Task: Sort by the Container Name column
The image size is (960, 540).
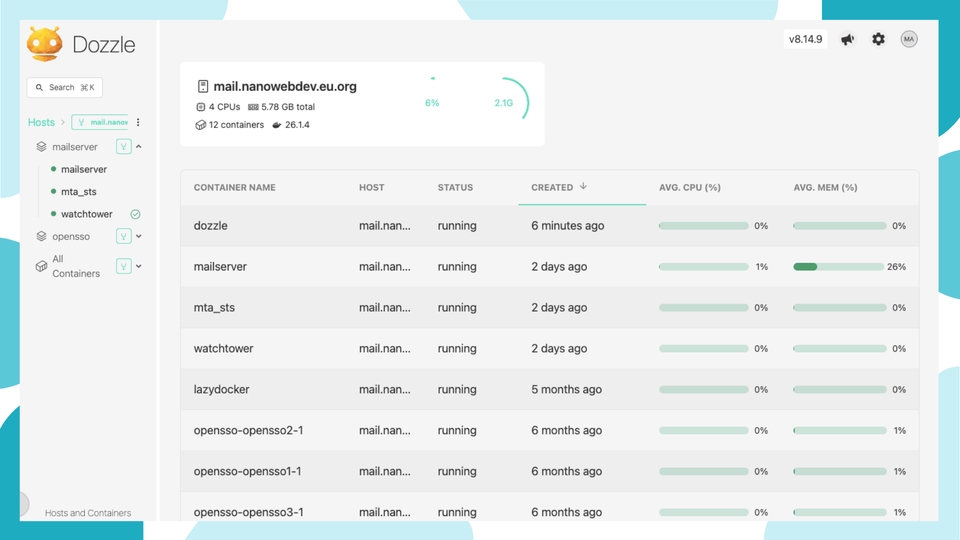Action: point(234,187)
